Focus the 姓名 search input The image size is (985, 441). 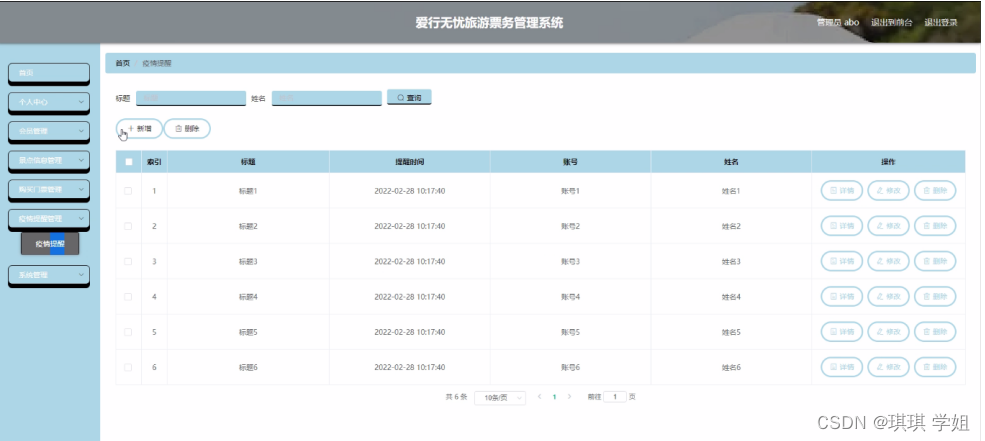tap(327, 98)
